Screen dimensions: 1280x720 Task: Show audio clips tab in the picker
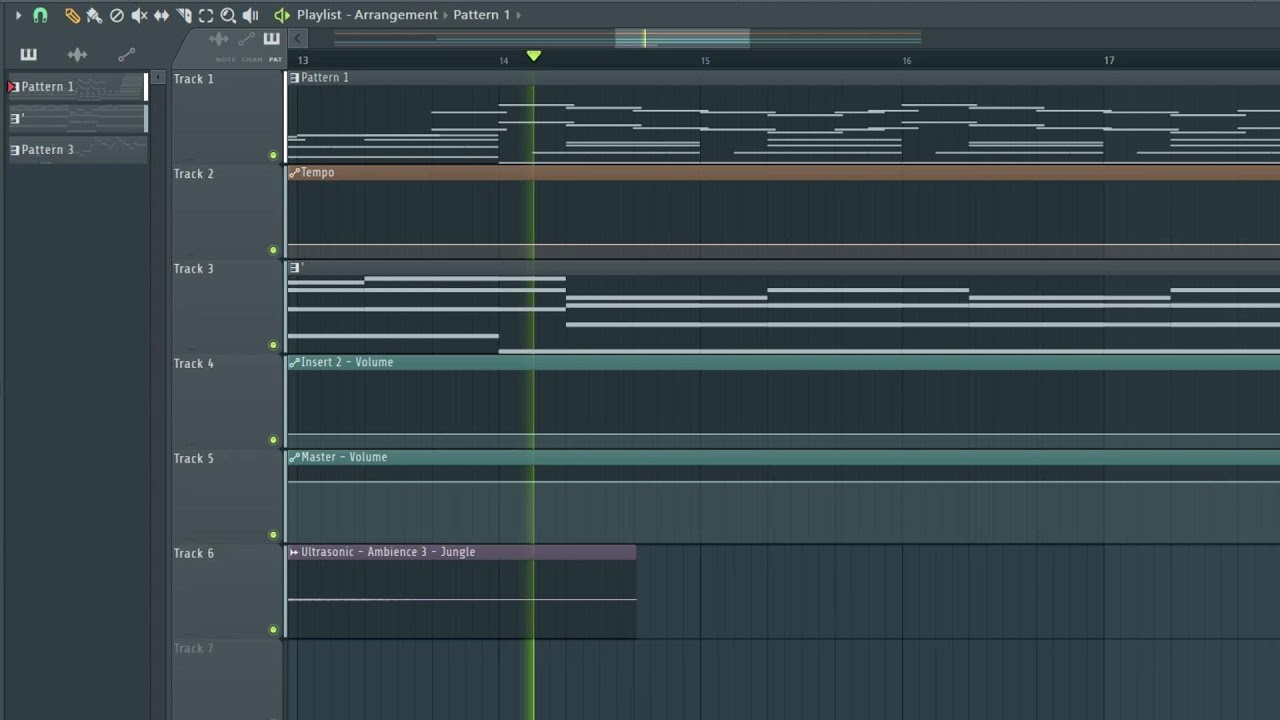click(x=77, y=55)
